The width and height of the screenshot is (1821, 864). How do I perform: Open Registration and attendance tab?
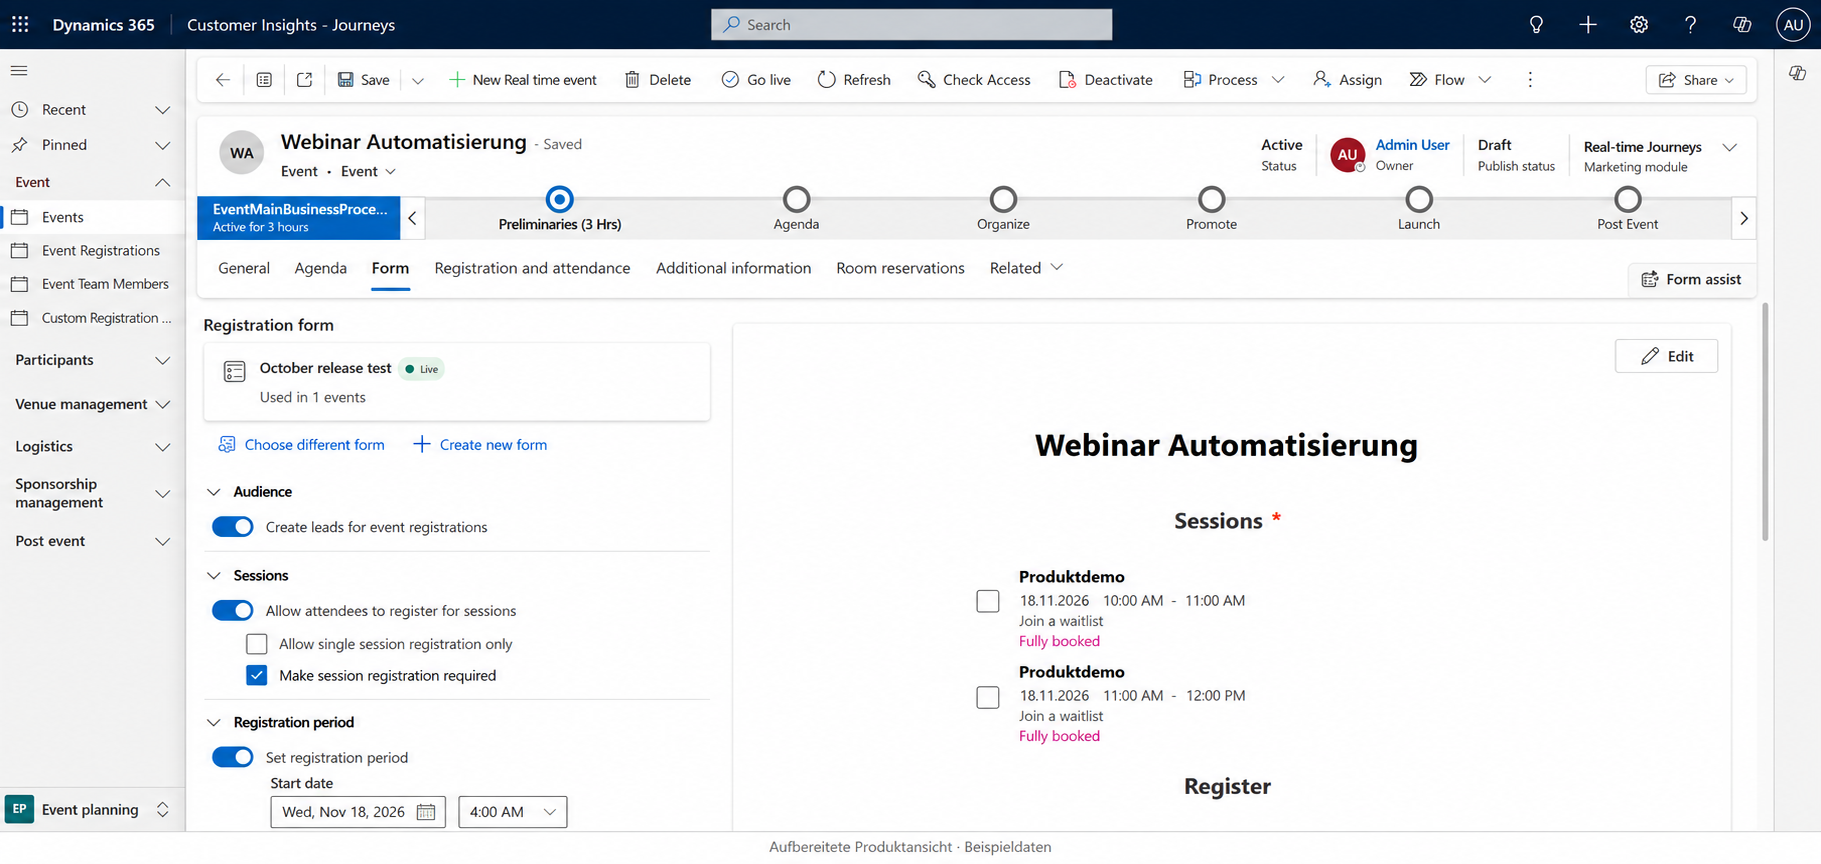tap(532, 268)
